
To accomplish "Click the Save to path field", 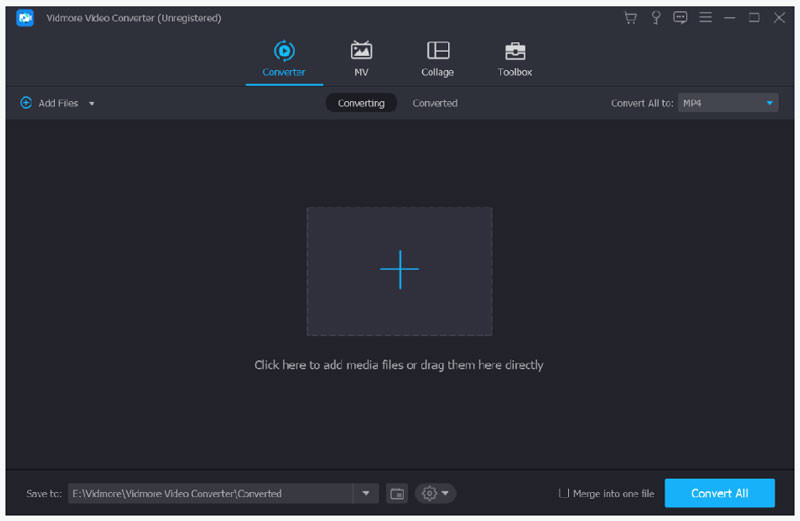I will tap(210, 493).
